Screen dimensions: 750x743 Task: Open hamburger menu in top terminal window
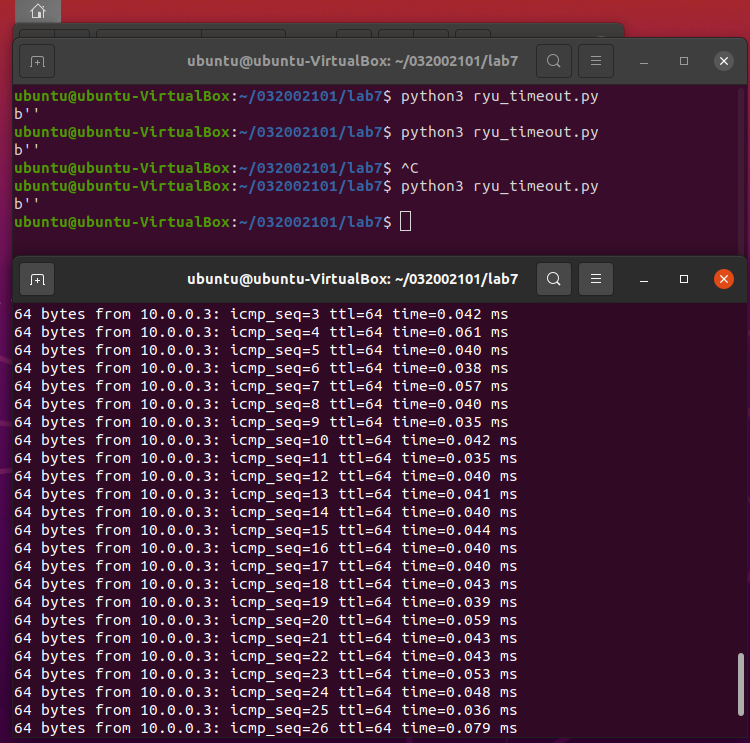[x=596, y=61]
